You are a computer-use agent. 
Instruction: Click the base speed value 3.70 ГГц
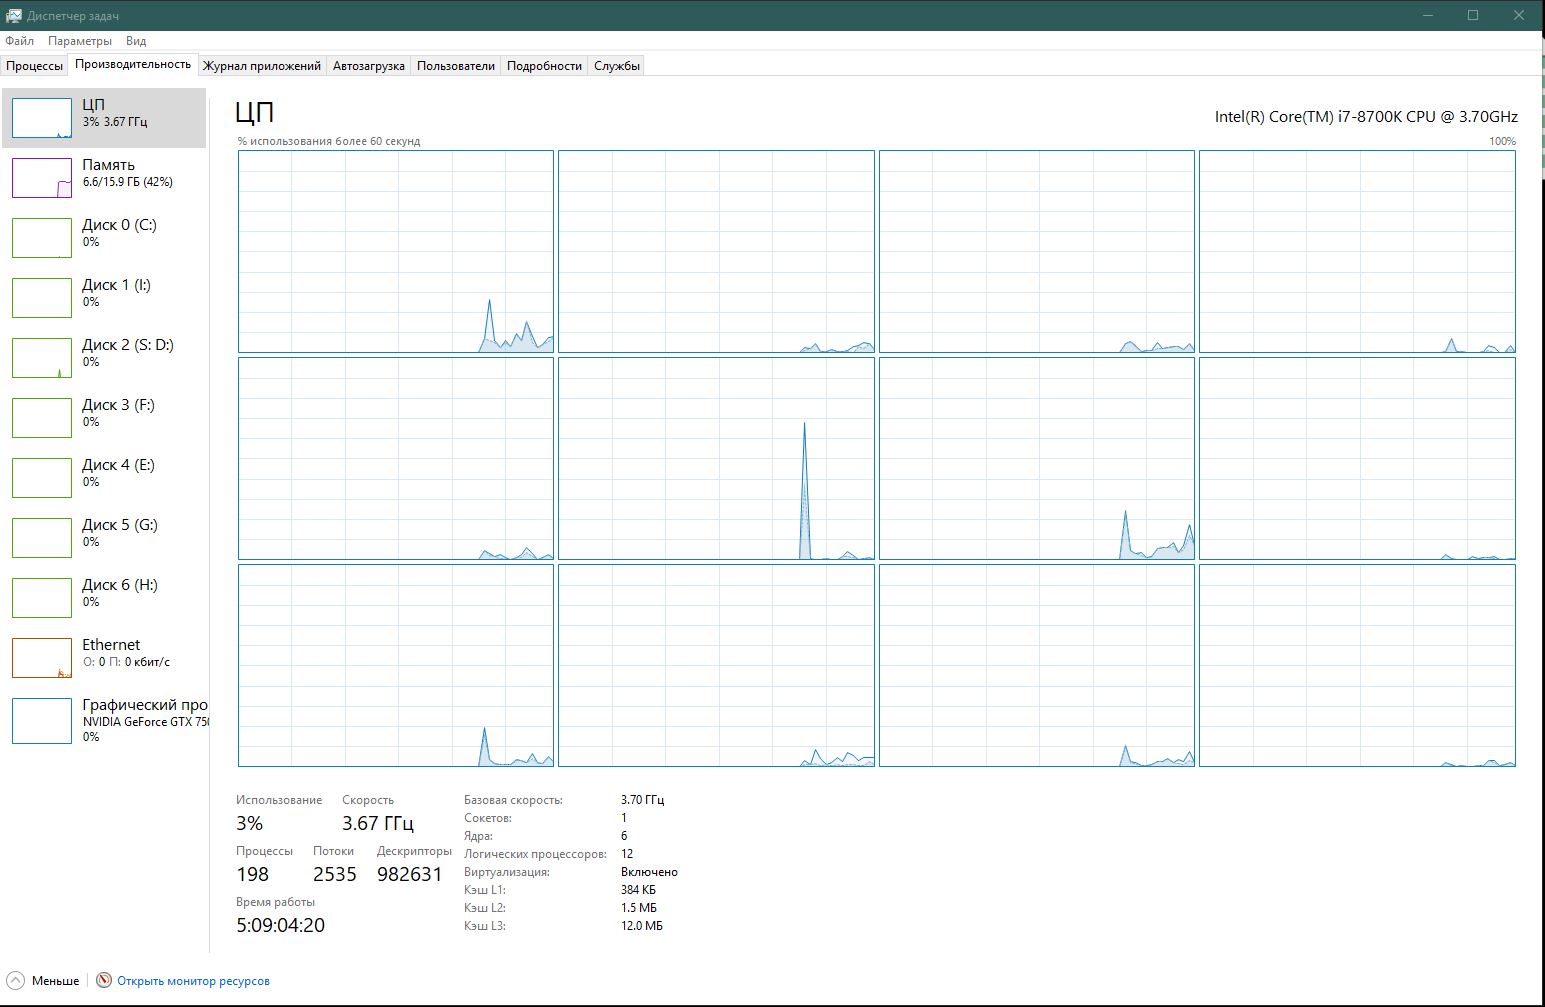(642, 800)
